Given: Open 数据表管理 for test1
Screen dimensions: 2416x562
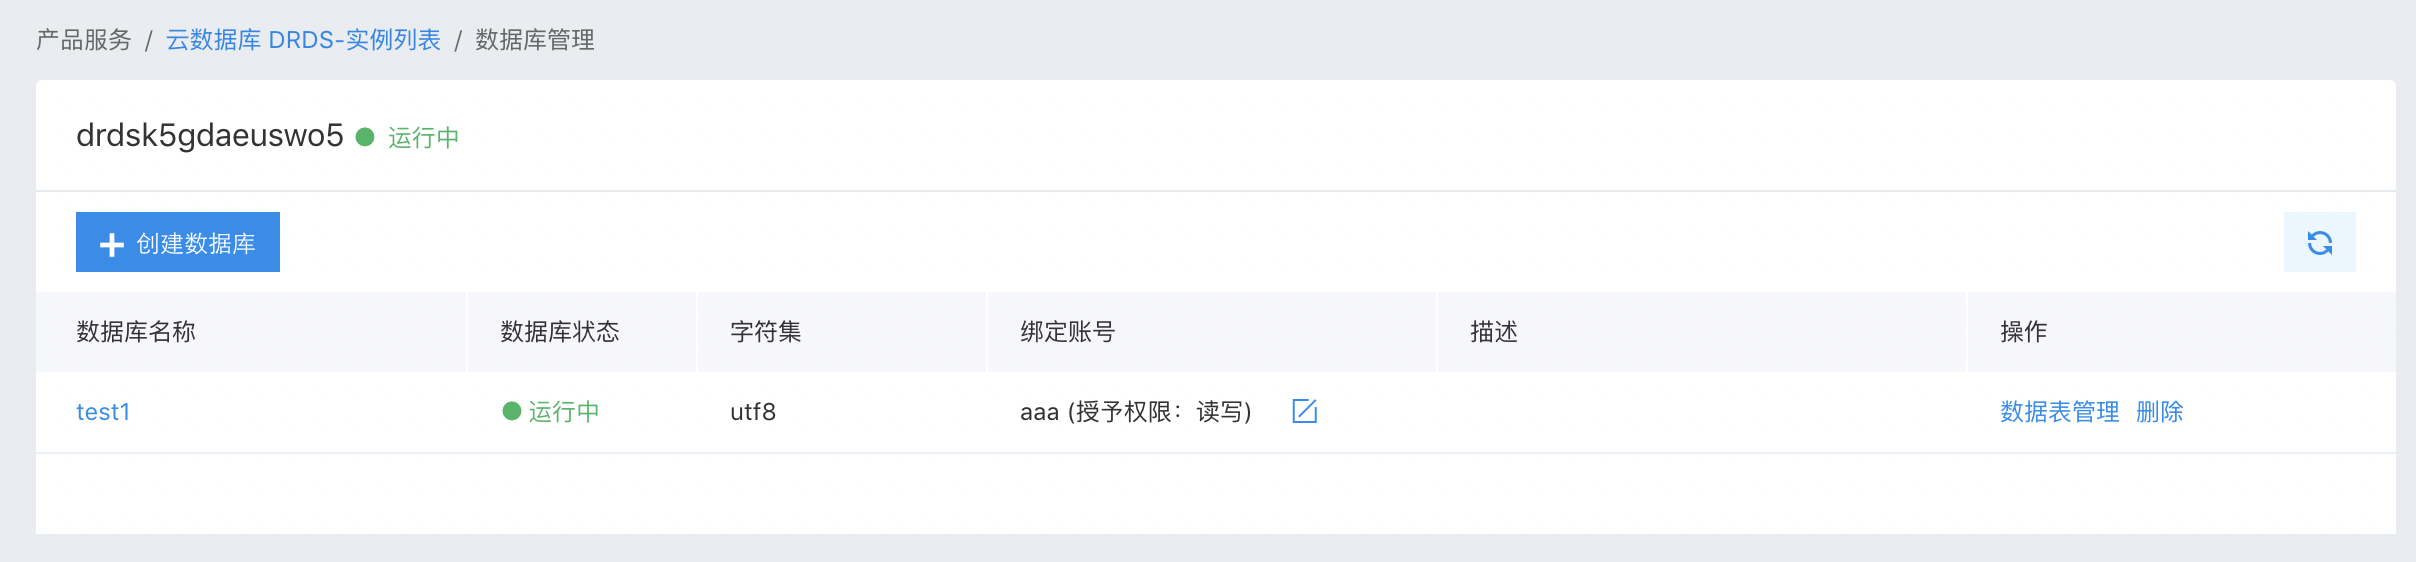Looking at the screenshot, I should click(2059, 412).
